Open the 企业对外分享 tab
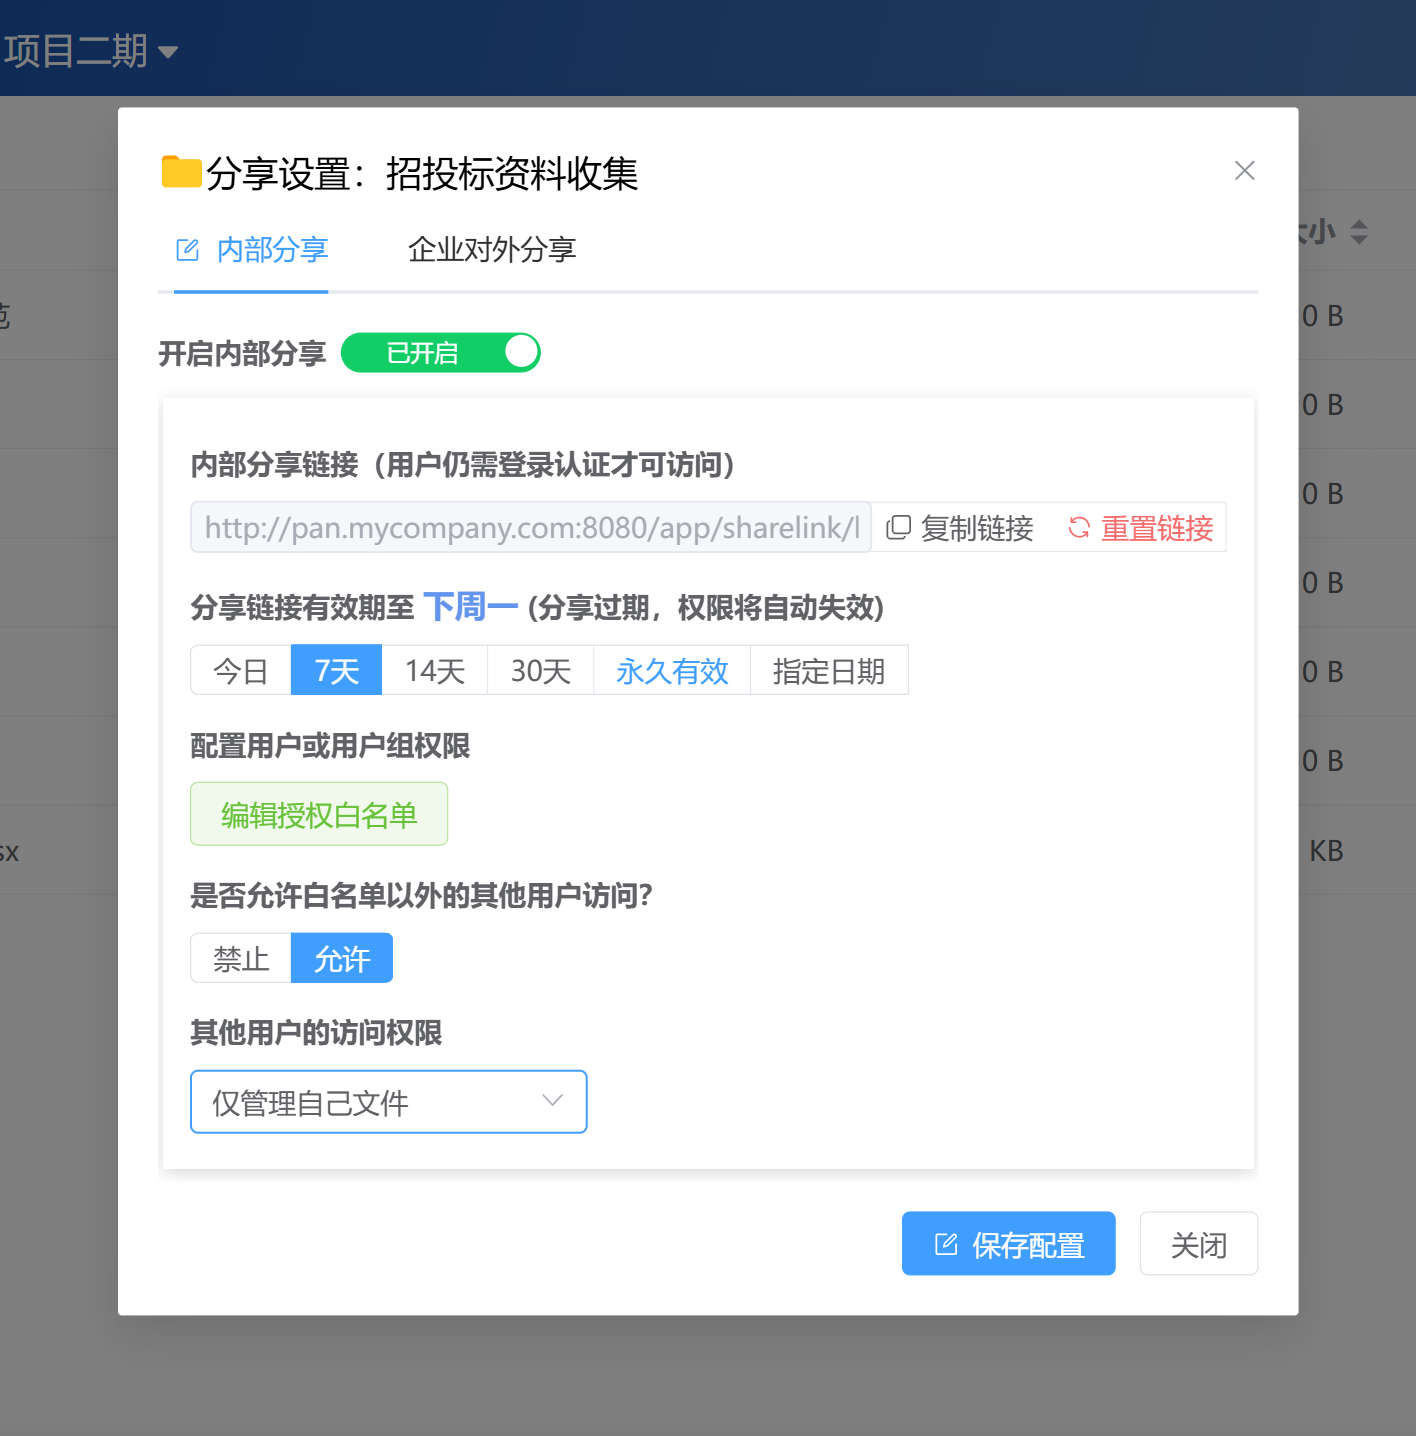The image size is (1416, 1436). pyautogui.click(x=492, y=250)
